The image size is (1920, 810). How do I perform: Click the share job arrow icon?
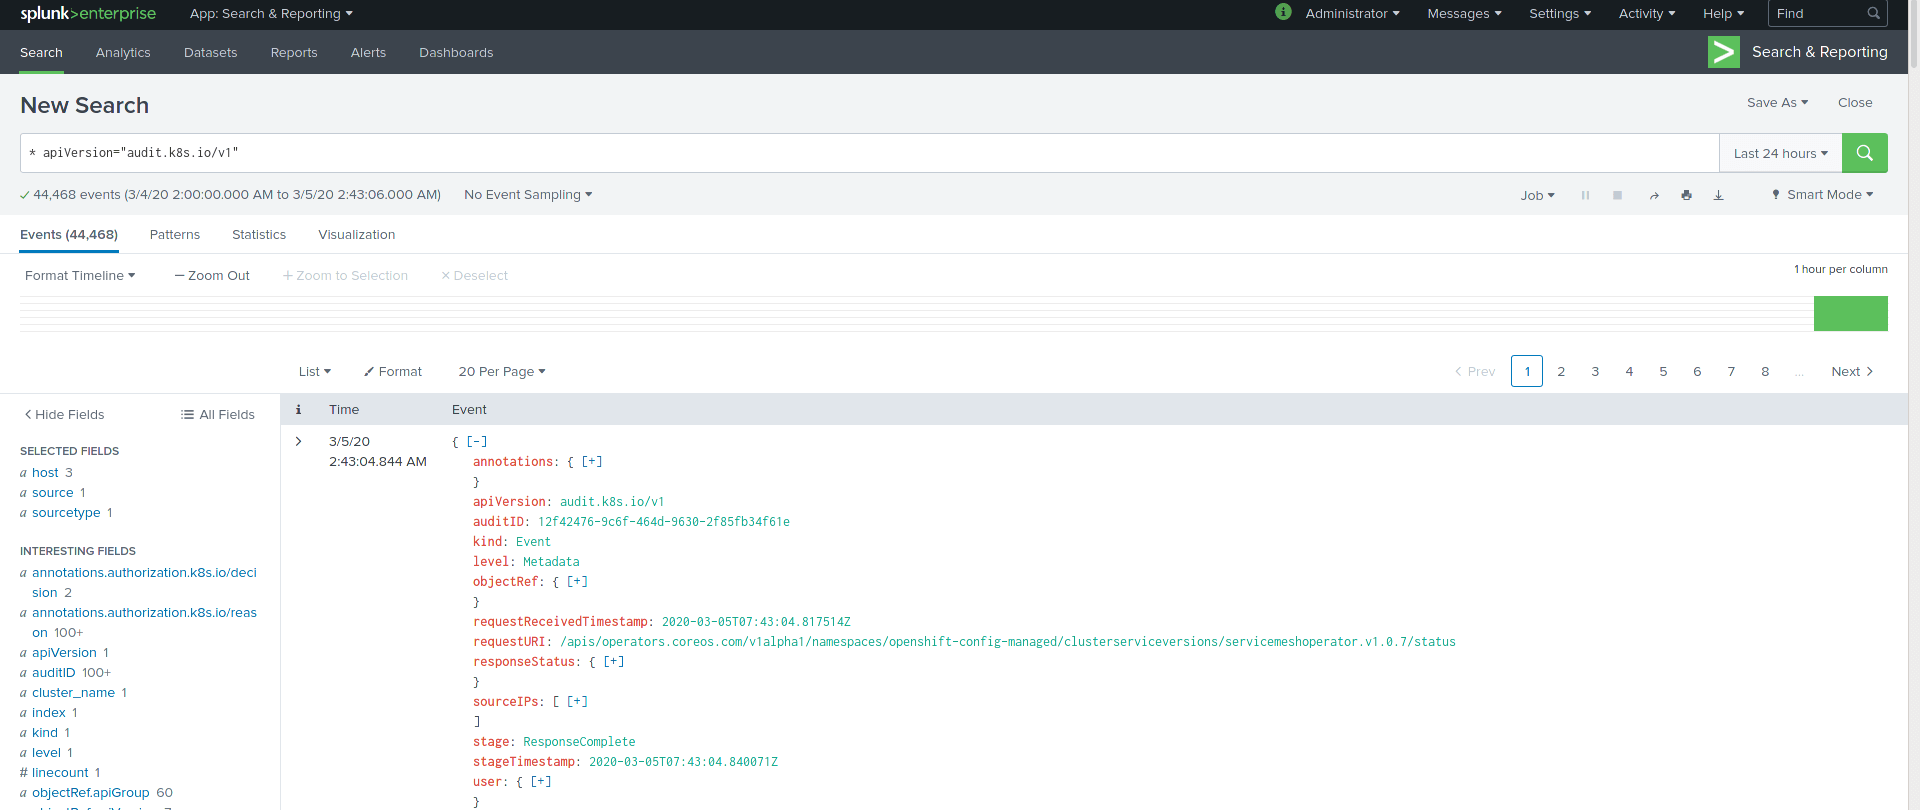tap(1654, 196)
